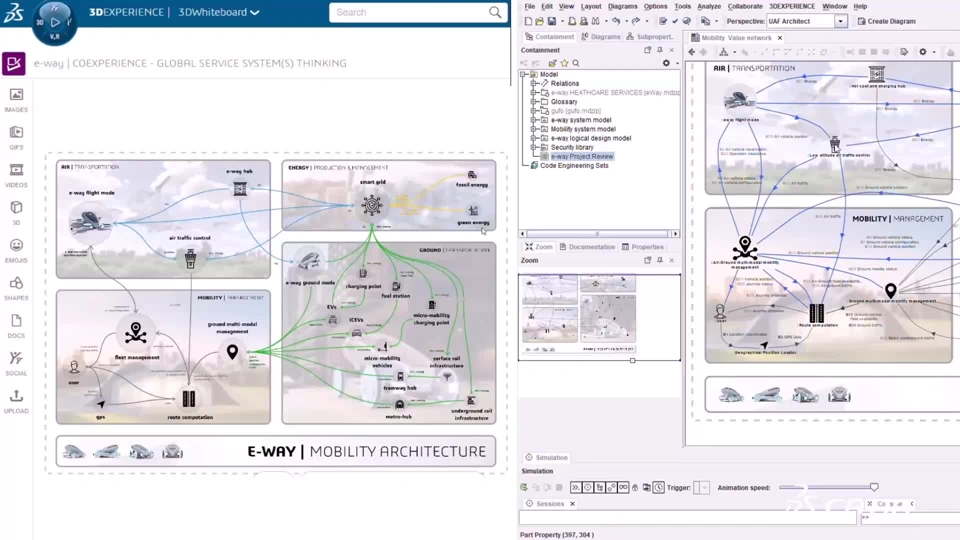Open the Images panel in 3DWhiteboard sidebar
The width and height of the screenshot is (960, 540).
(16, 100)
